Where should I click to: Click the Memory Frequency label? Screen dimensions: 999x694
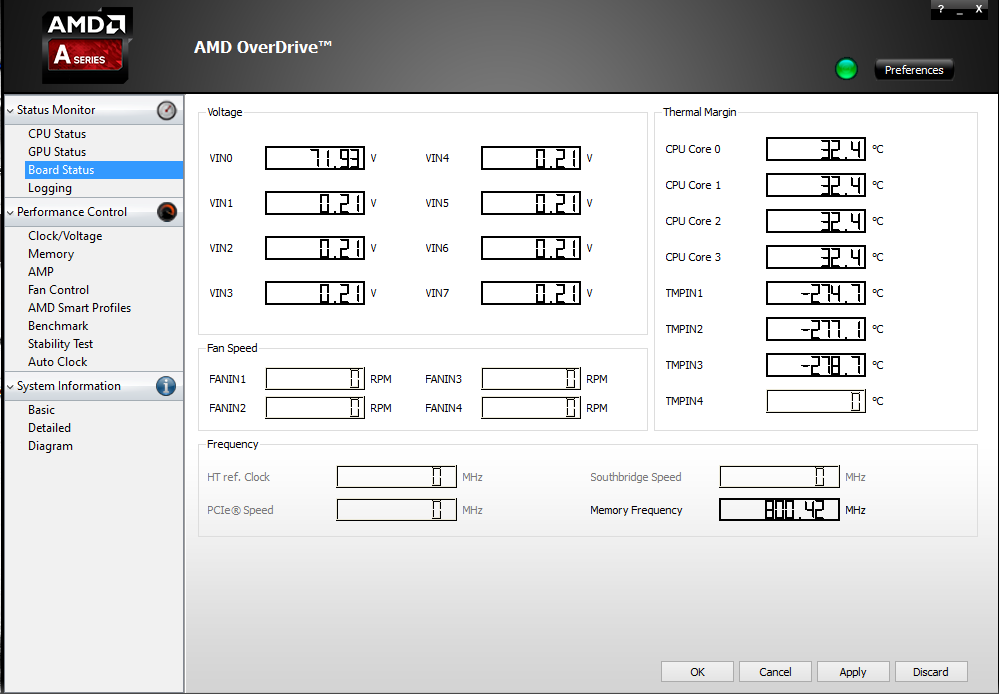[x=636, y=510]
